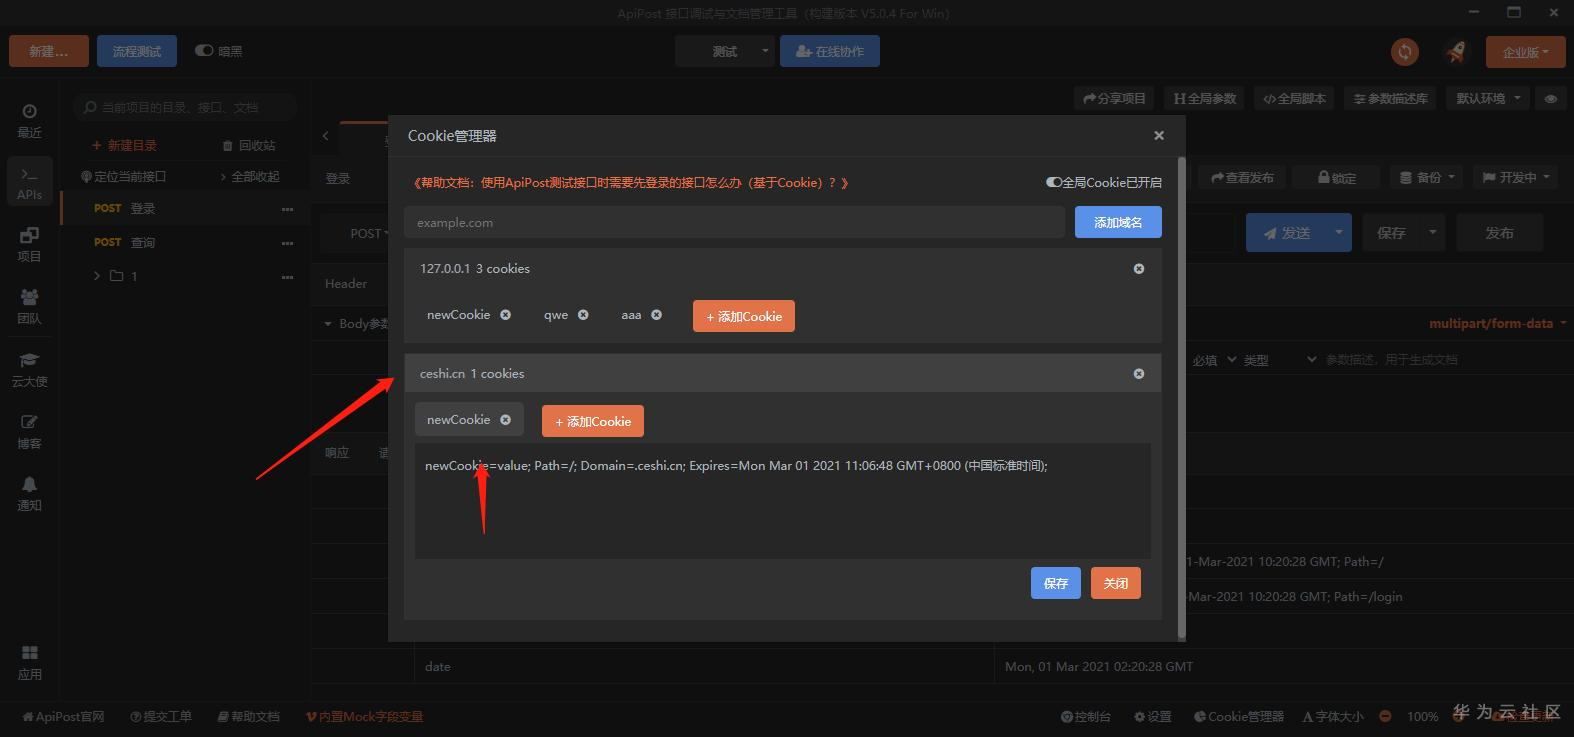Close the Cookie管理器 dialog with X
Image resolution: width=1574 pixels, height=737 pixels.
1159,136
